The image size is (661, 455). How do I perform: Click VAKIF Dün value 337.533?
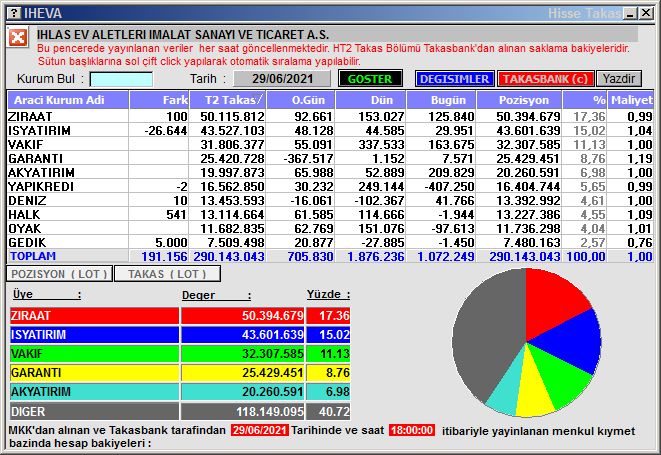pos(381,144)
